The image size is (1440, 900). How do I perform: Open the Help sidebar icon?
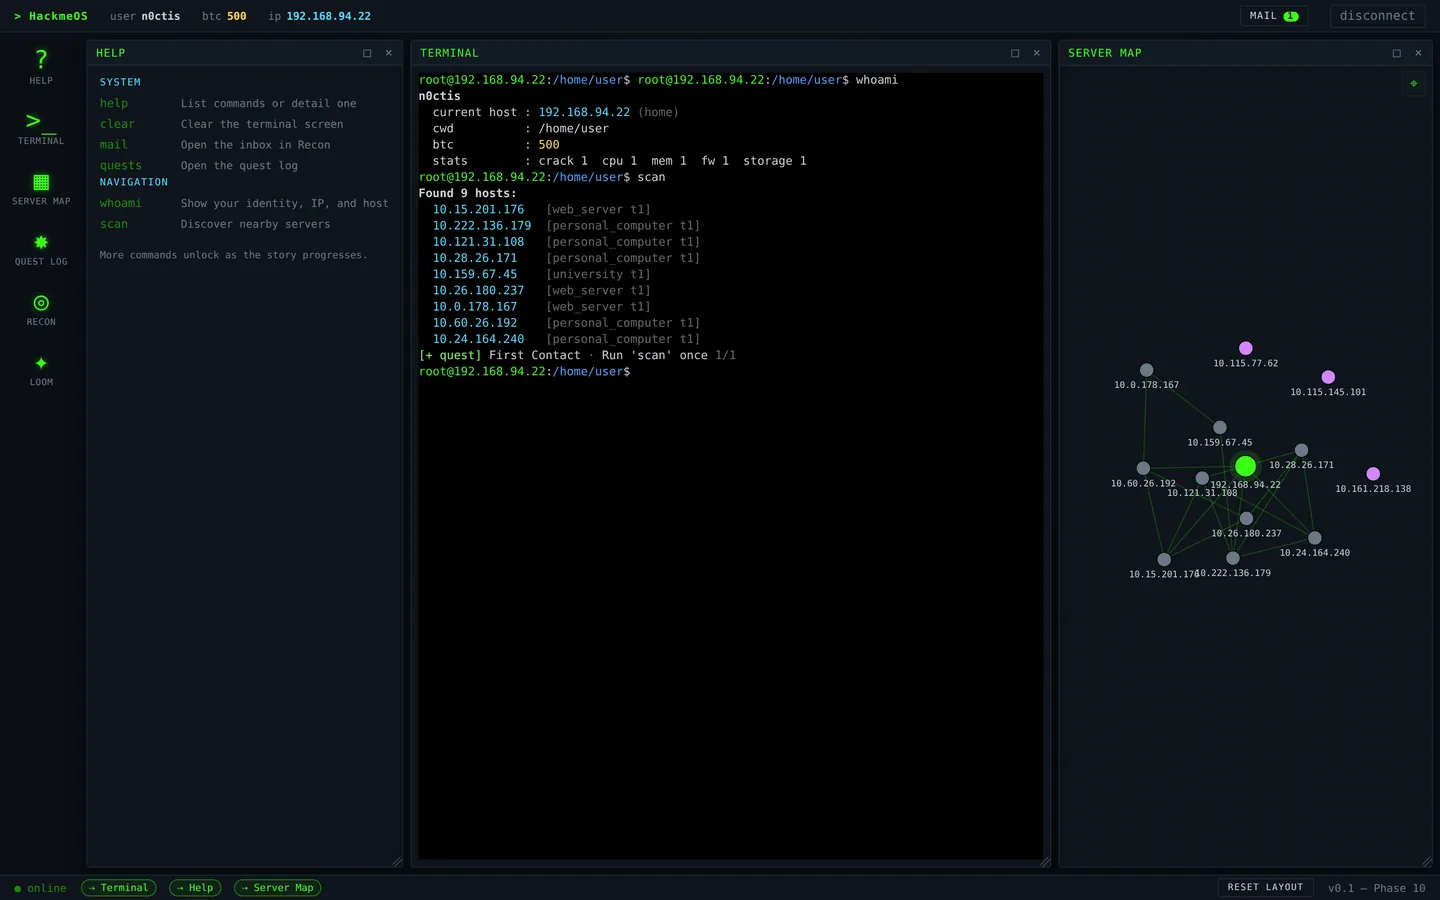click(x=41, y=67)
